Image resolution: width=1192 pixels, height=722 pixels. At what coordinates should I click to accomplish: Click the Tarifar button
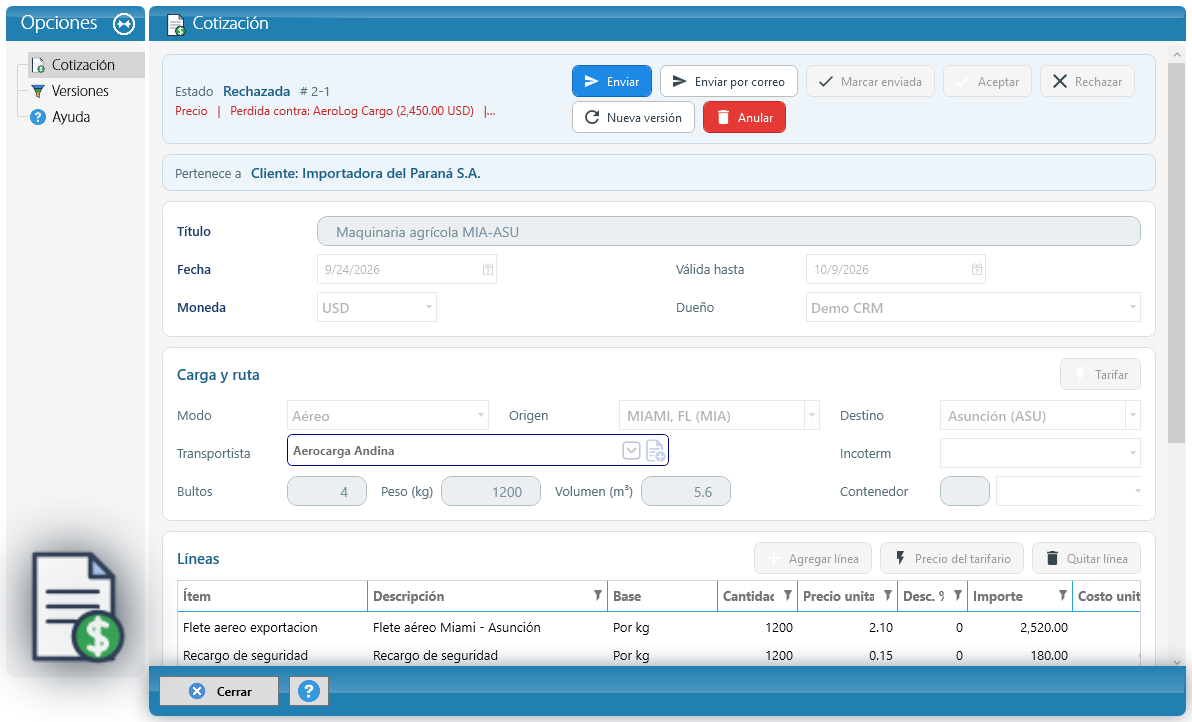click(x=1100, y=375)
